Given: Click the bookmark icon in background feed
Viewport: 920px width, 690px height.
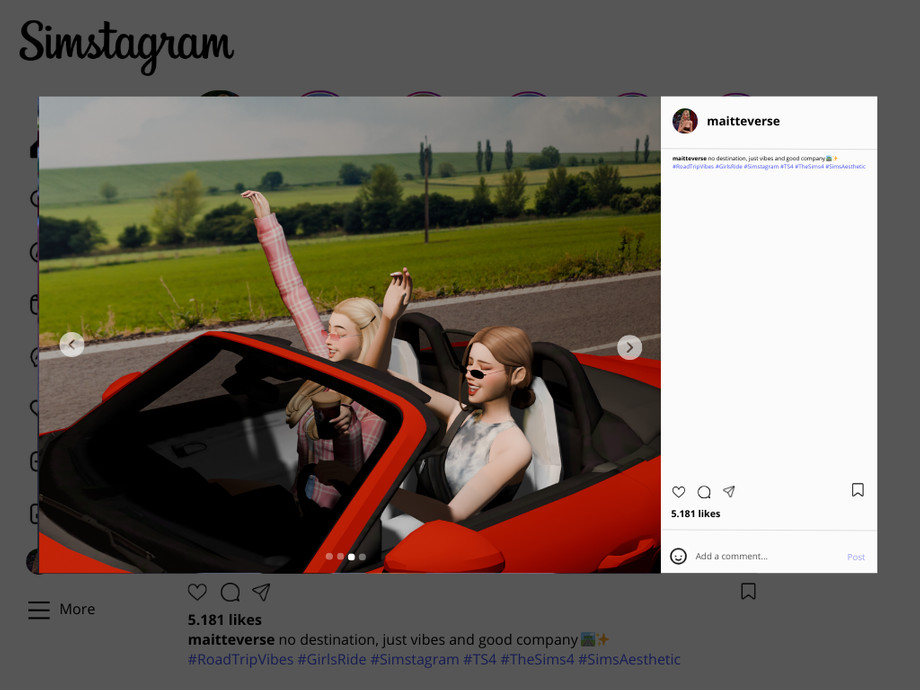Looking at the screenshot, I should (x=748, y=592).
